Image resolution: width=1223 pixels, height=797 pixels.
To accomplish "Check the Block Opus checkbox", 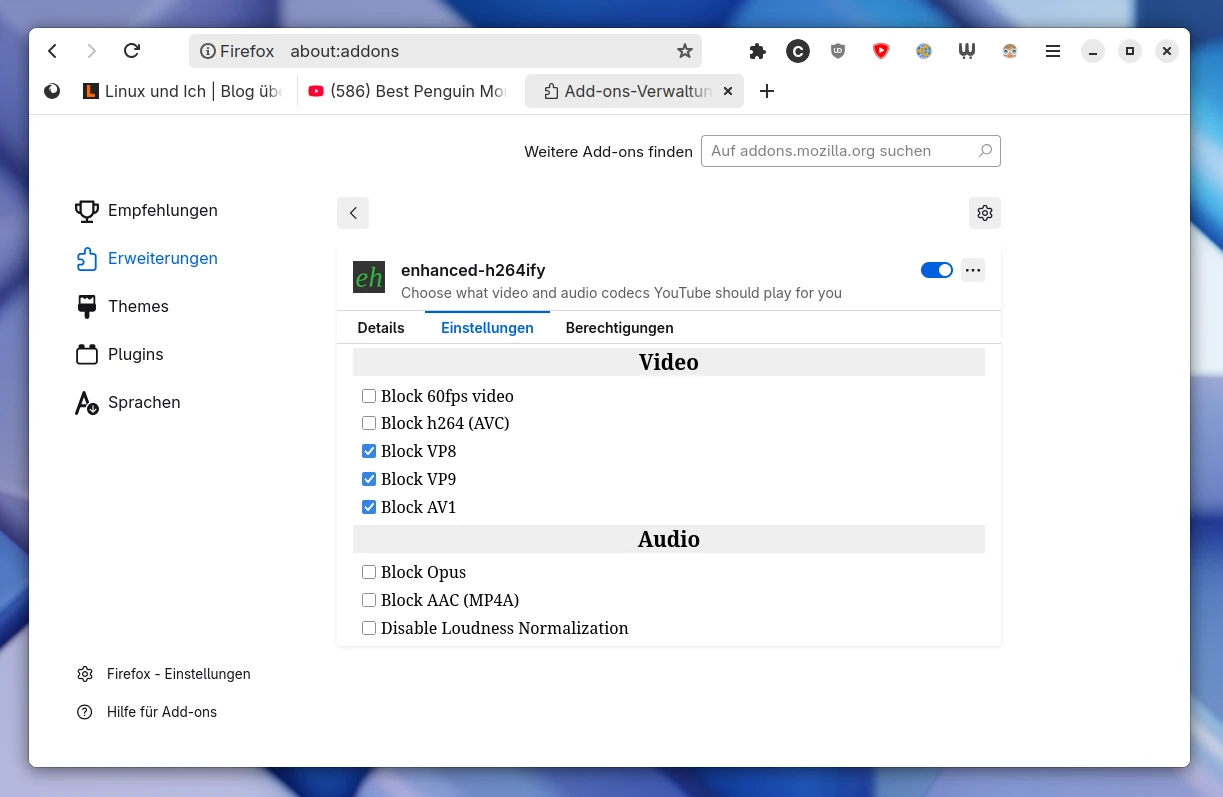I will point(369,572).
